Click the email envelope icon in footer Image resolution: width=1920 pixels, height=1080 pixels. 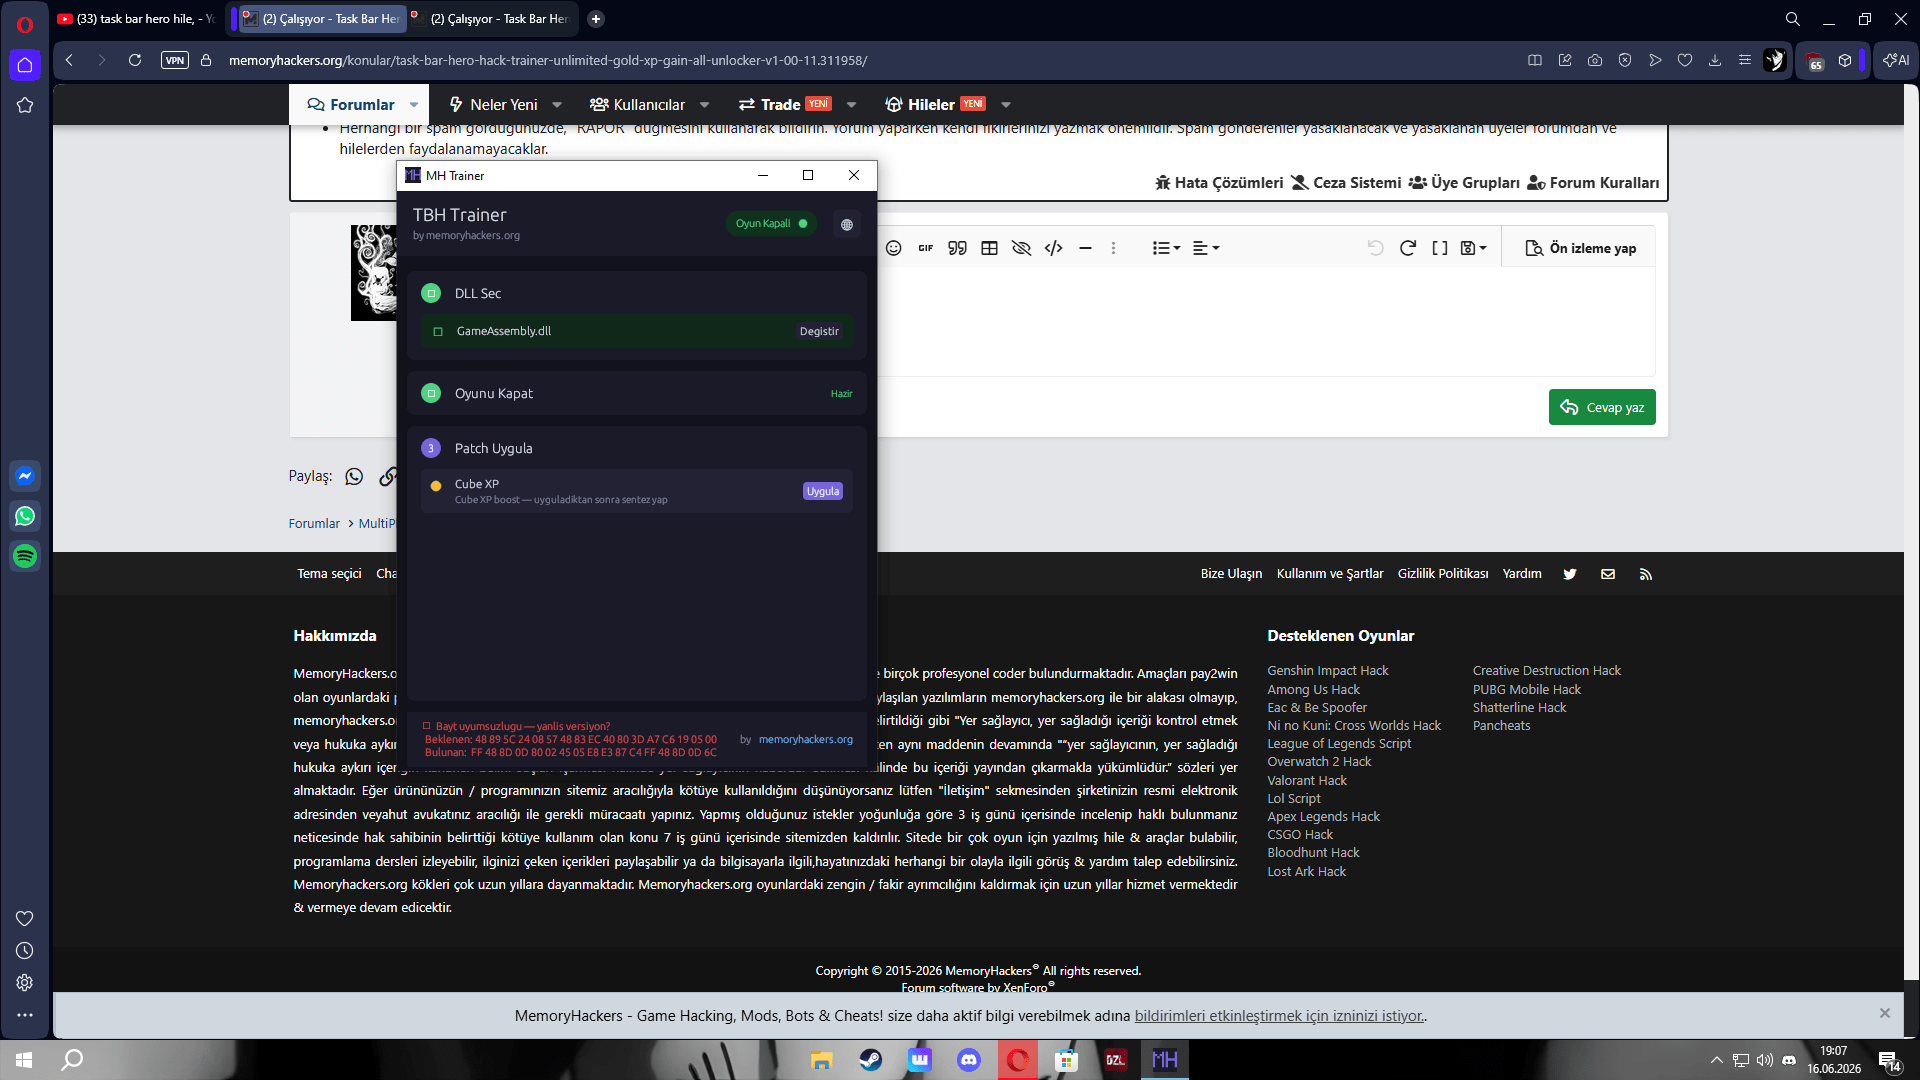pos(1608,574)
